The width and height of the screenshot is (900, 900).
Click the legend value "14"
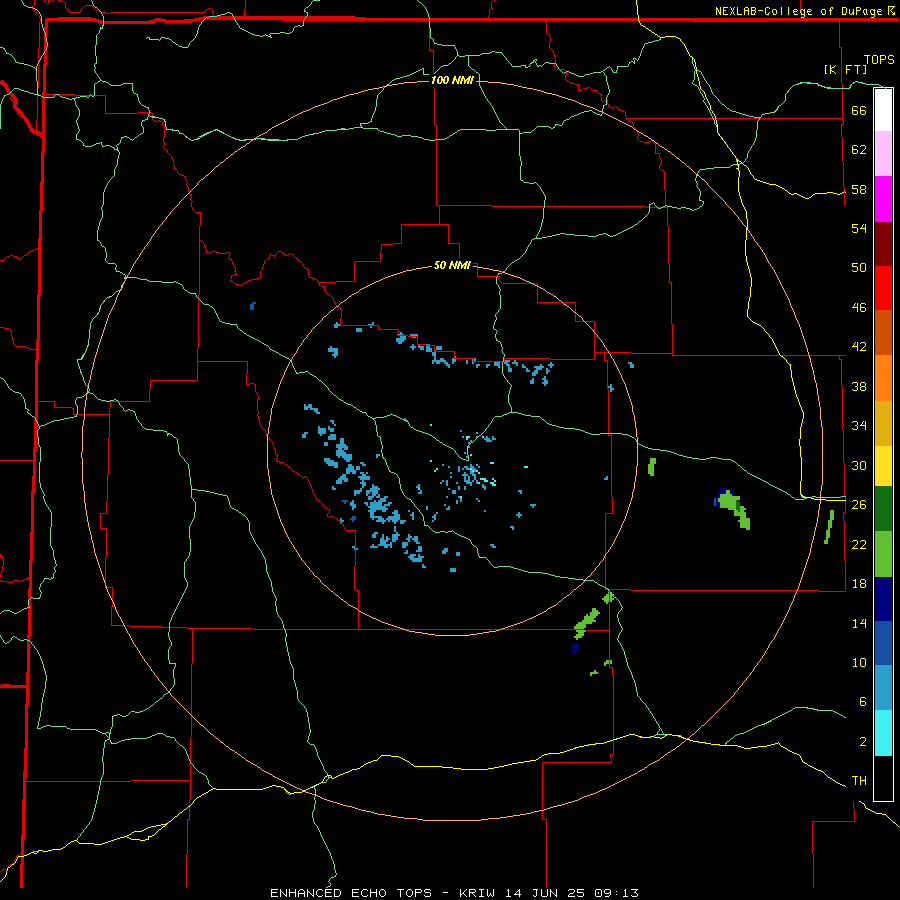tap(859, 623)
